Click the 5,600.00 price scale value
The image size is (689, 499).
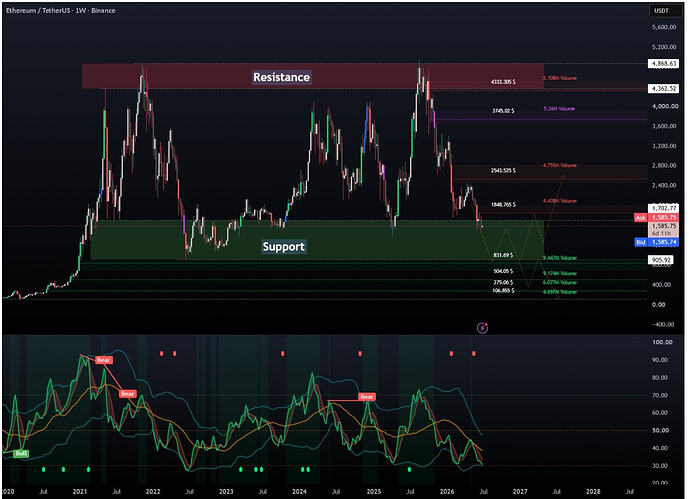coord(664,27)
